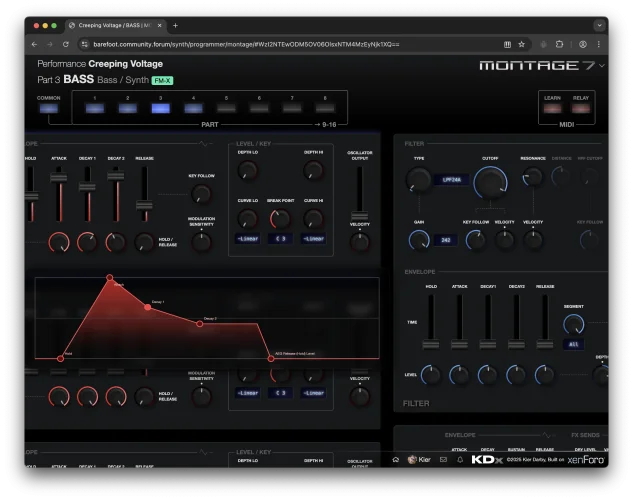Click the waveform icon on operator envelope header
The width and height of the screenshot is (633, 500).
click(203, 144)
